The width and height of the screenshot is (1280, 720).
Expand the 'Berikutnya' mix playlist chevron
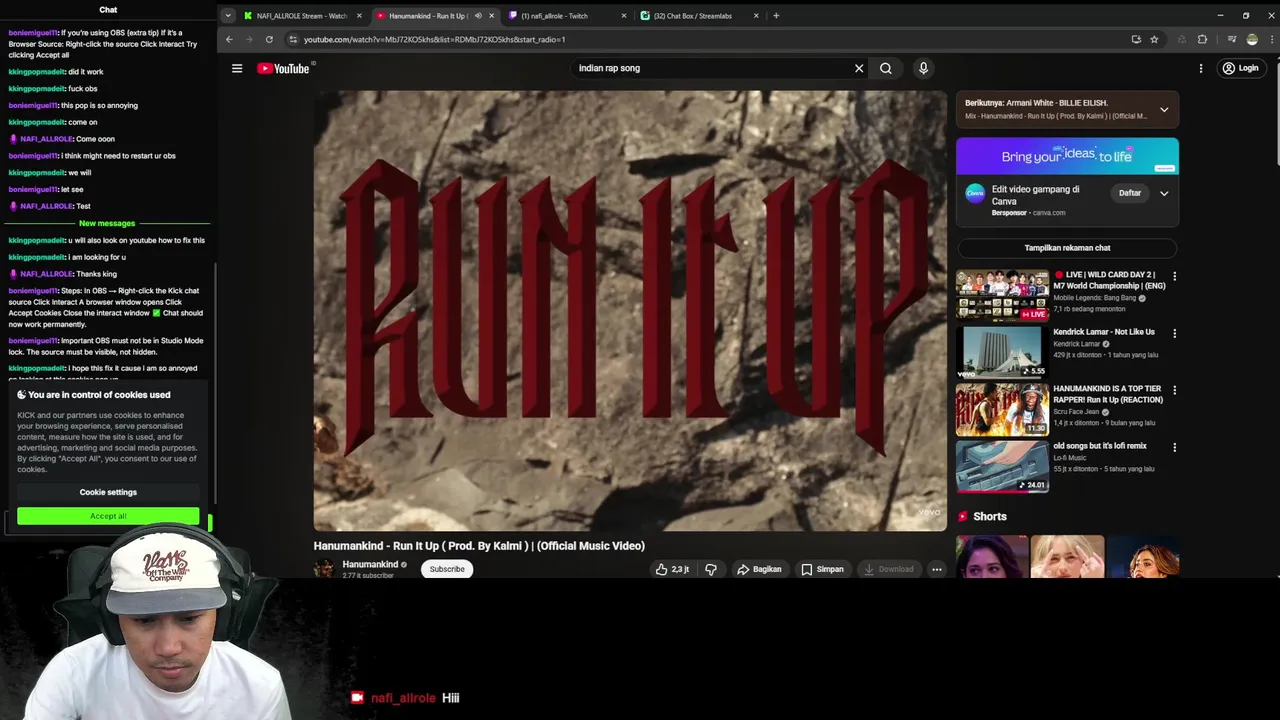tap(1164, 109)
